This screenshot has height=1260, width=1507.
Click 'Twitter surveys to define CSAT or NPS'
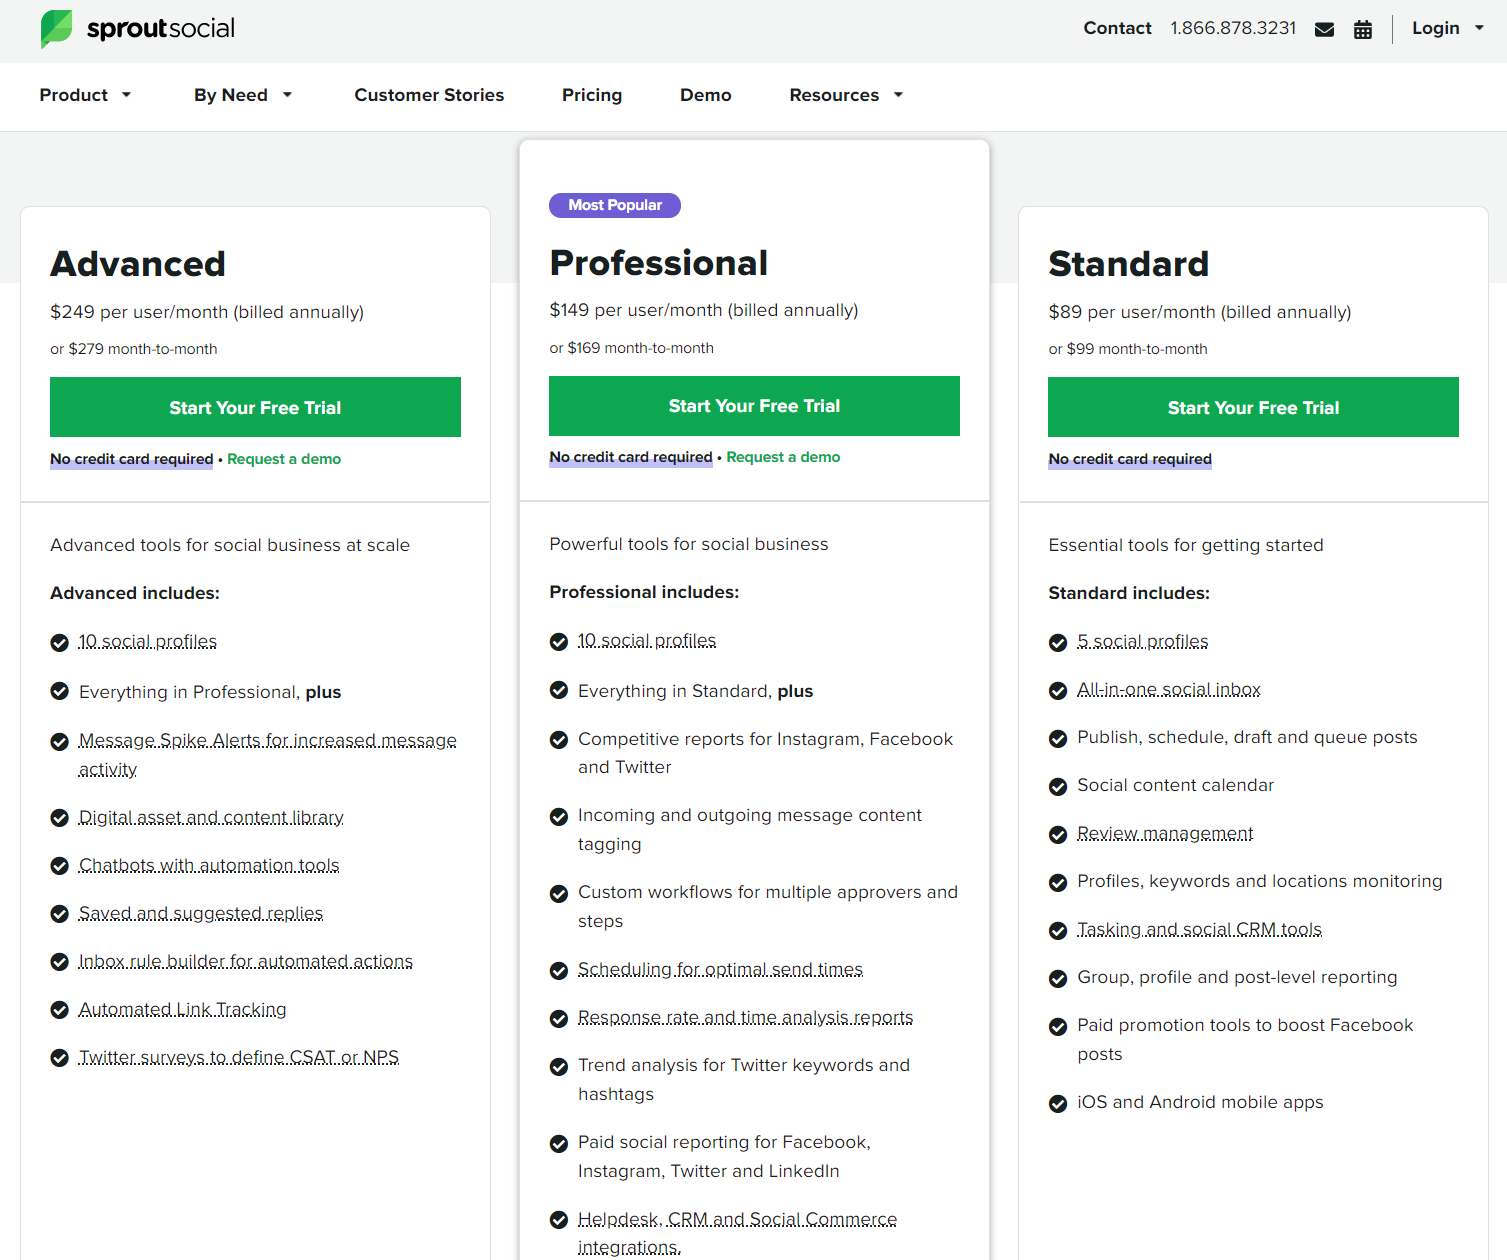239,1057
